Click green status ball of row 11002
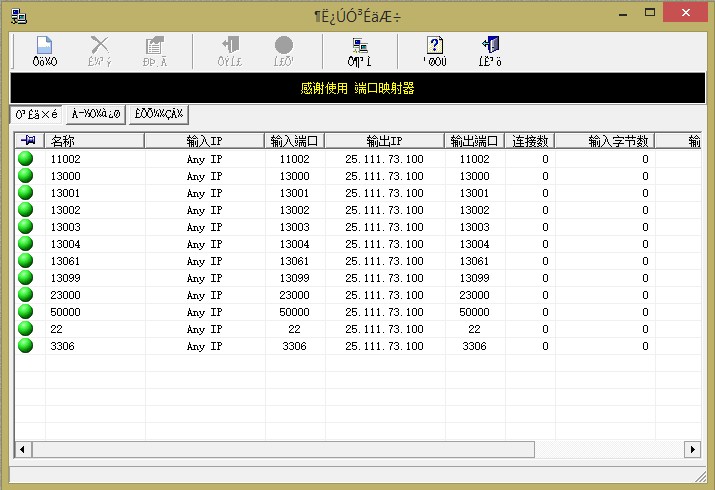This screenshot has height=490, width=715. [x=26, y=159]
